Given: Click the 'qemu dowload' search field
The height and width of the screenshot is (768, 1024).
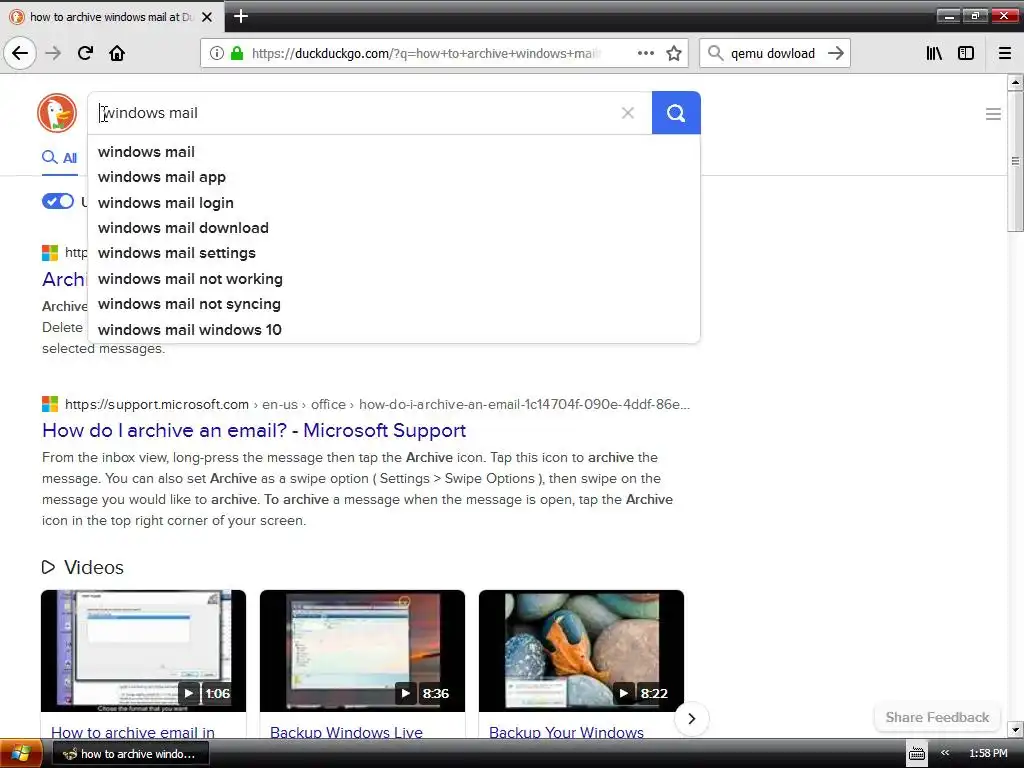Looking at the screenshot, I should tap(773, 54).
